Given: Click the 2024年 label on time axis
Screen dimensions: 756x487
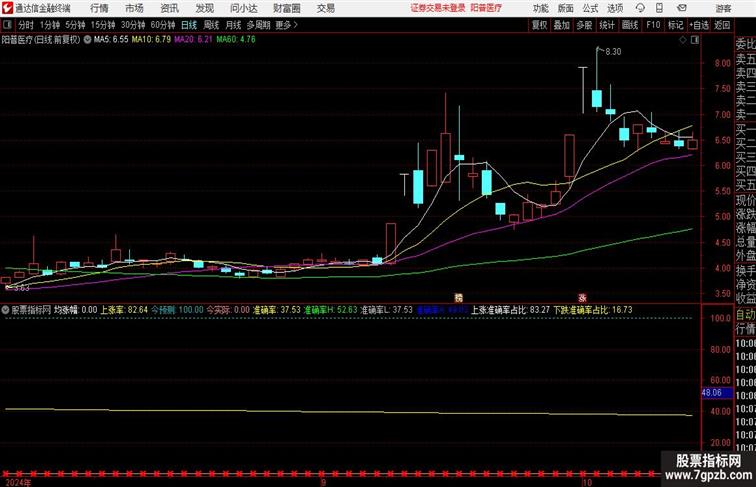Looking at the screenshot, I should coord(18,482).
